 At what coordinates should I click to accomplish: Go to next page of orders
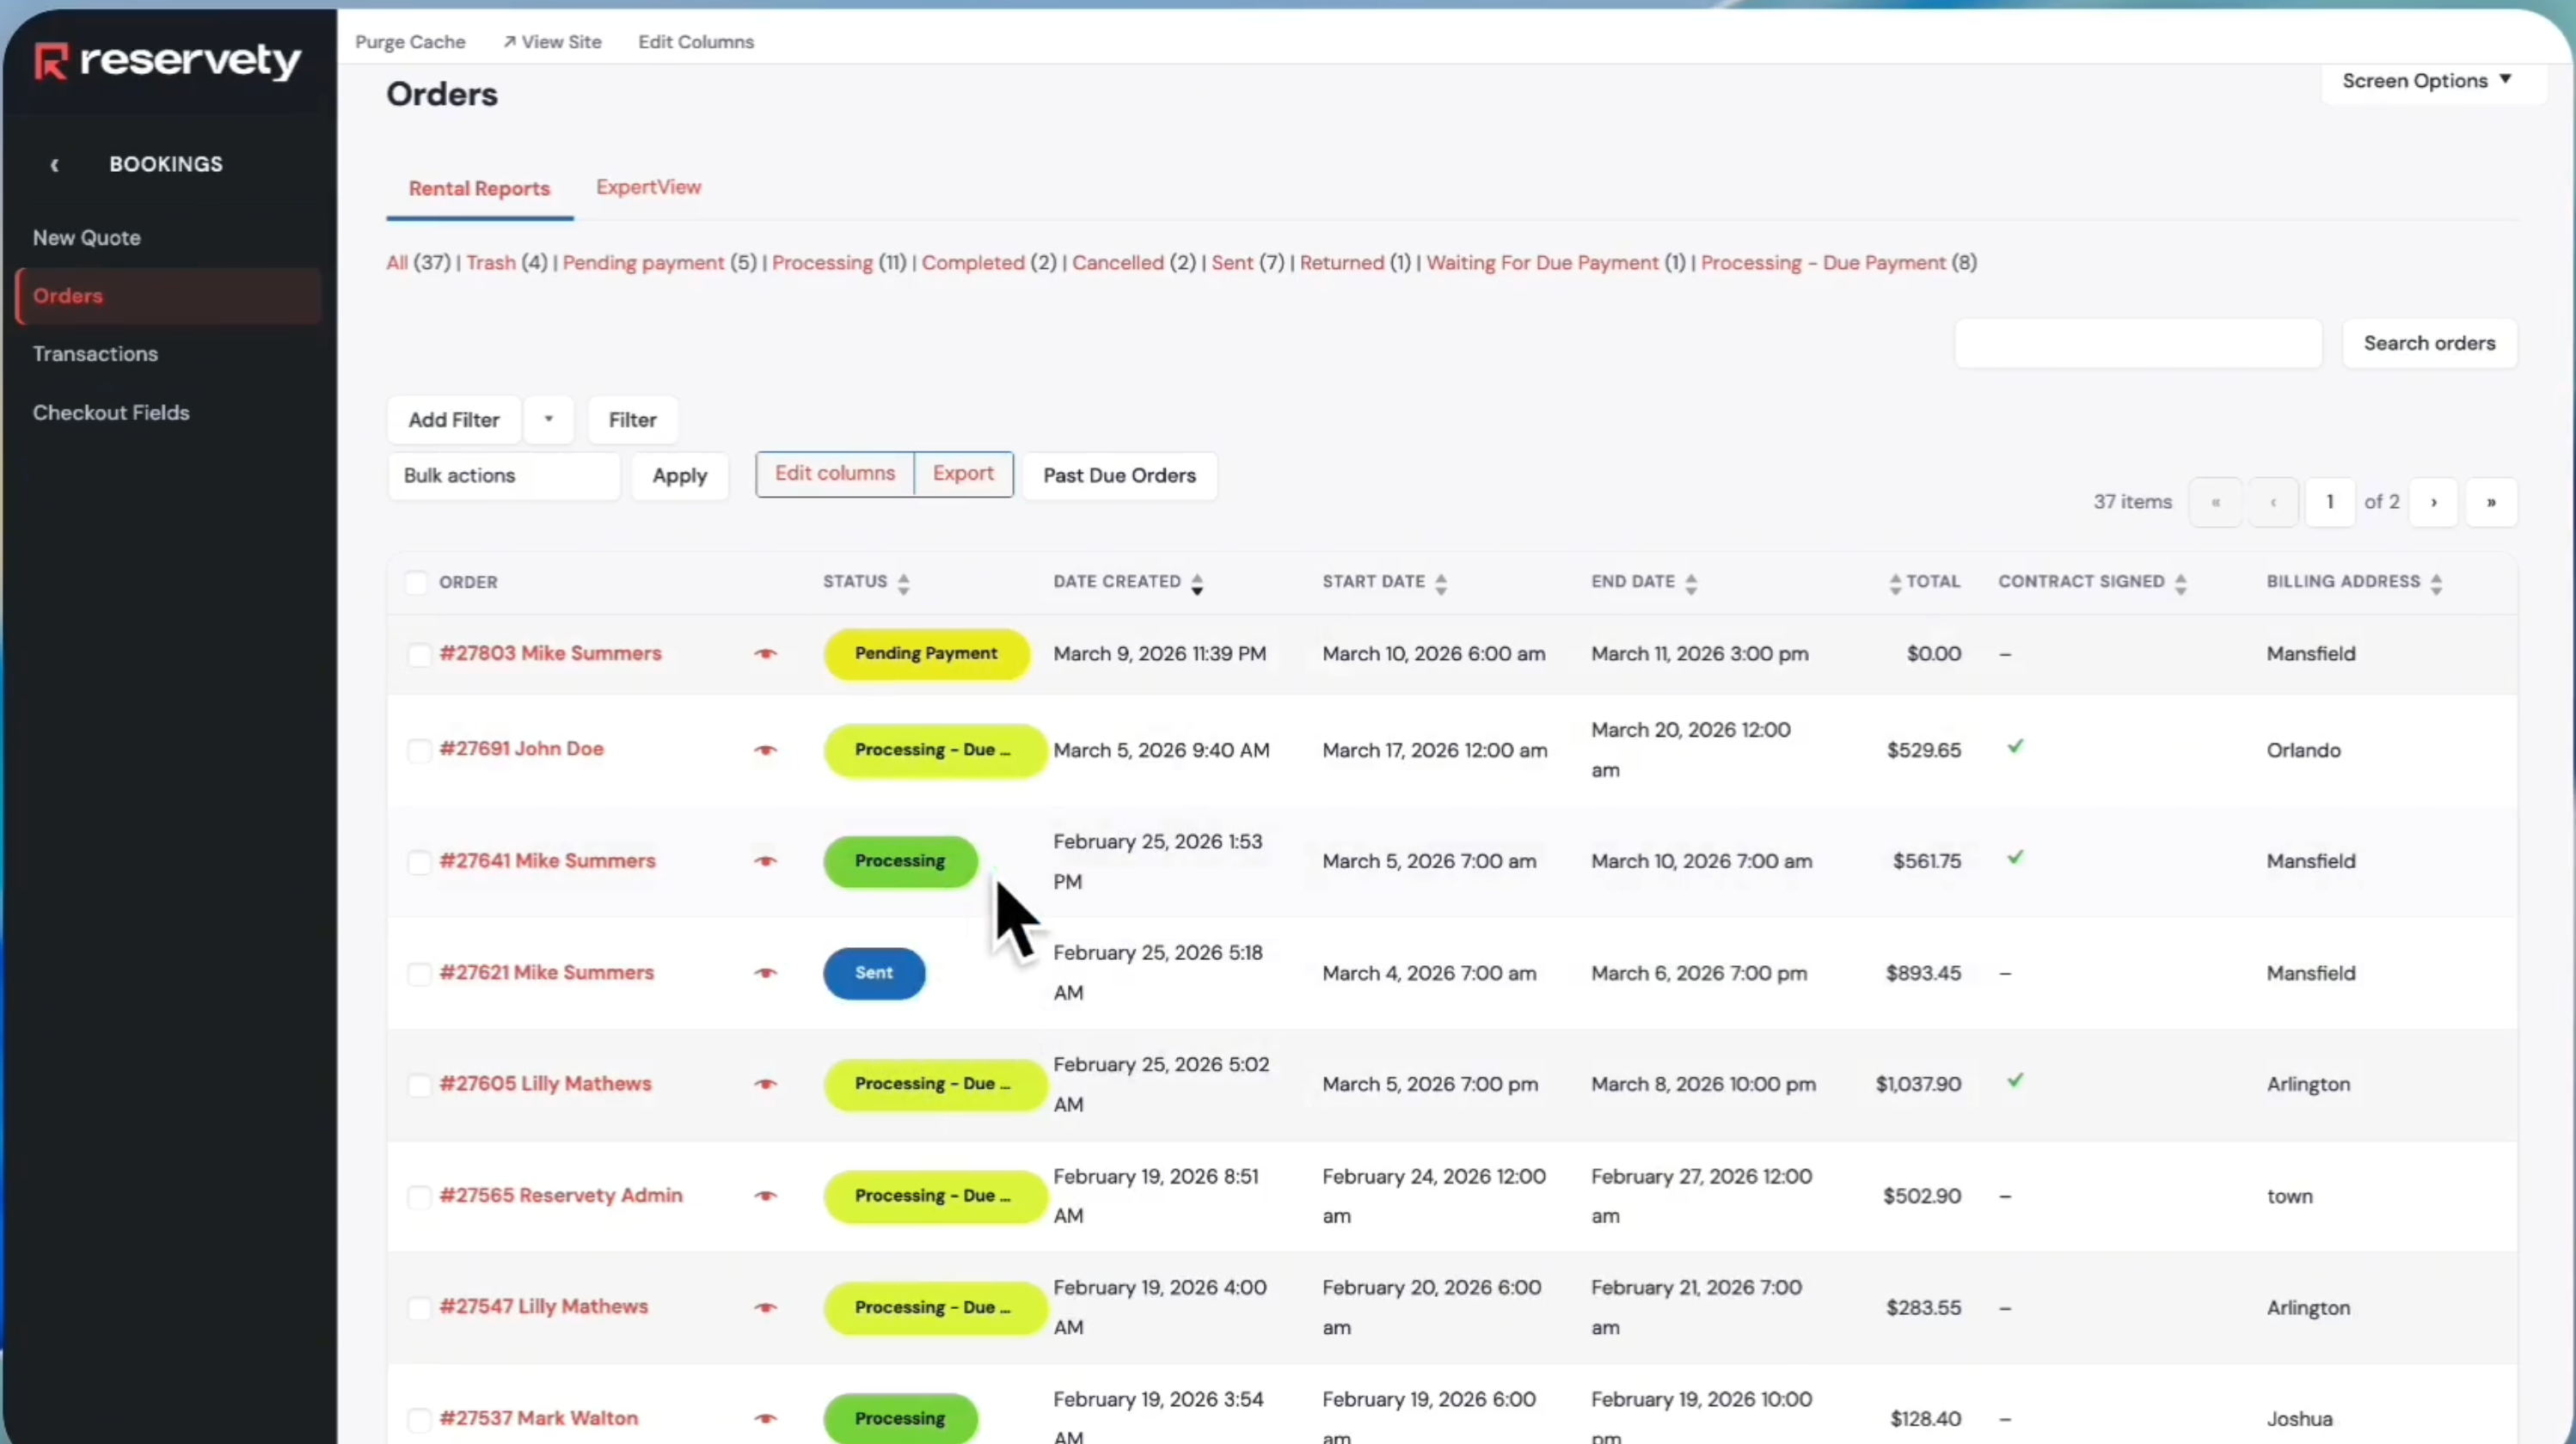(x=2434, y=502)
